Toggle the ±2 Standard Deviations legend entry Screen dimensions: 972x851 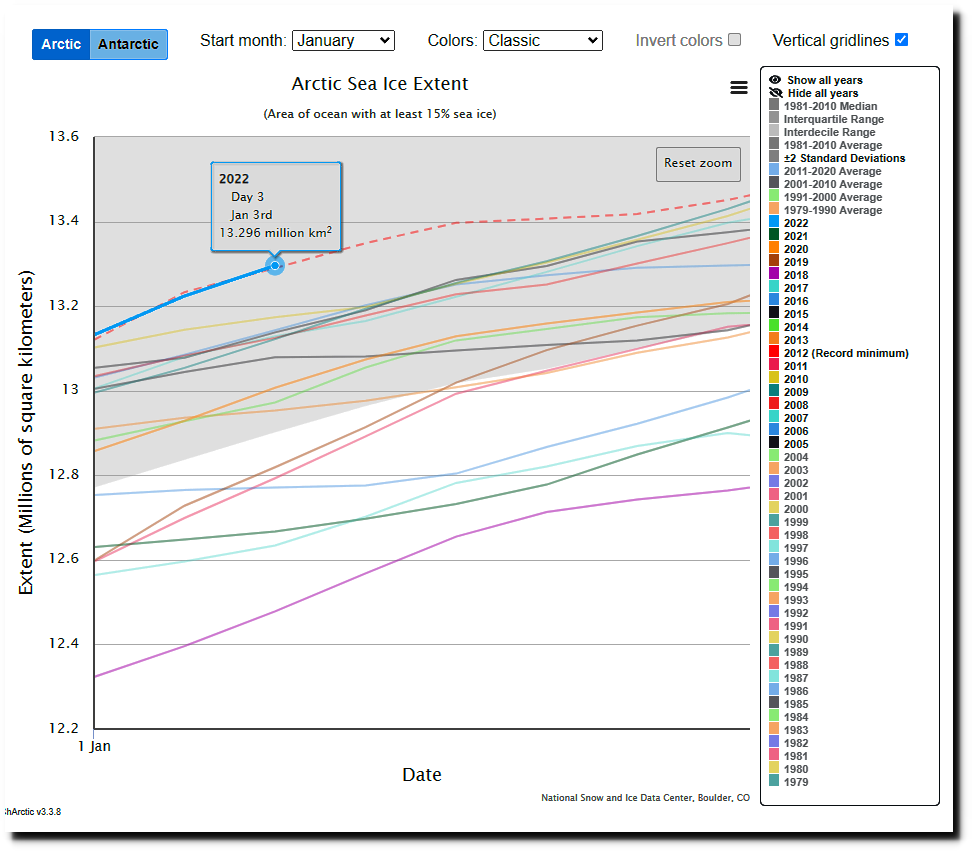pyautogui.click(x=844, y=158)
